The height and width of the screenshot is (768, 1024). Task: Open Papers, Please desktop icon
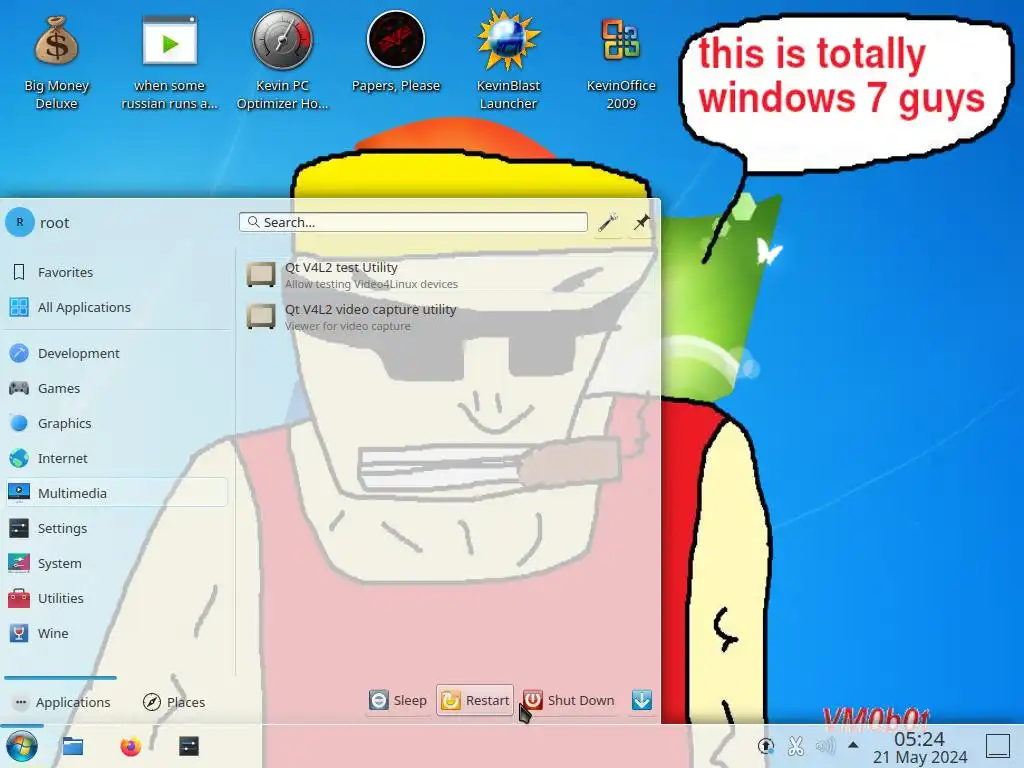pos(396,52)
